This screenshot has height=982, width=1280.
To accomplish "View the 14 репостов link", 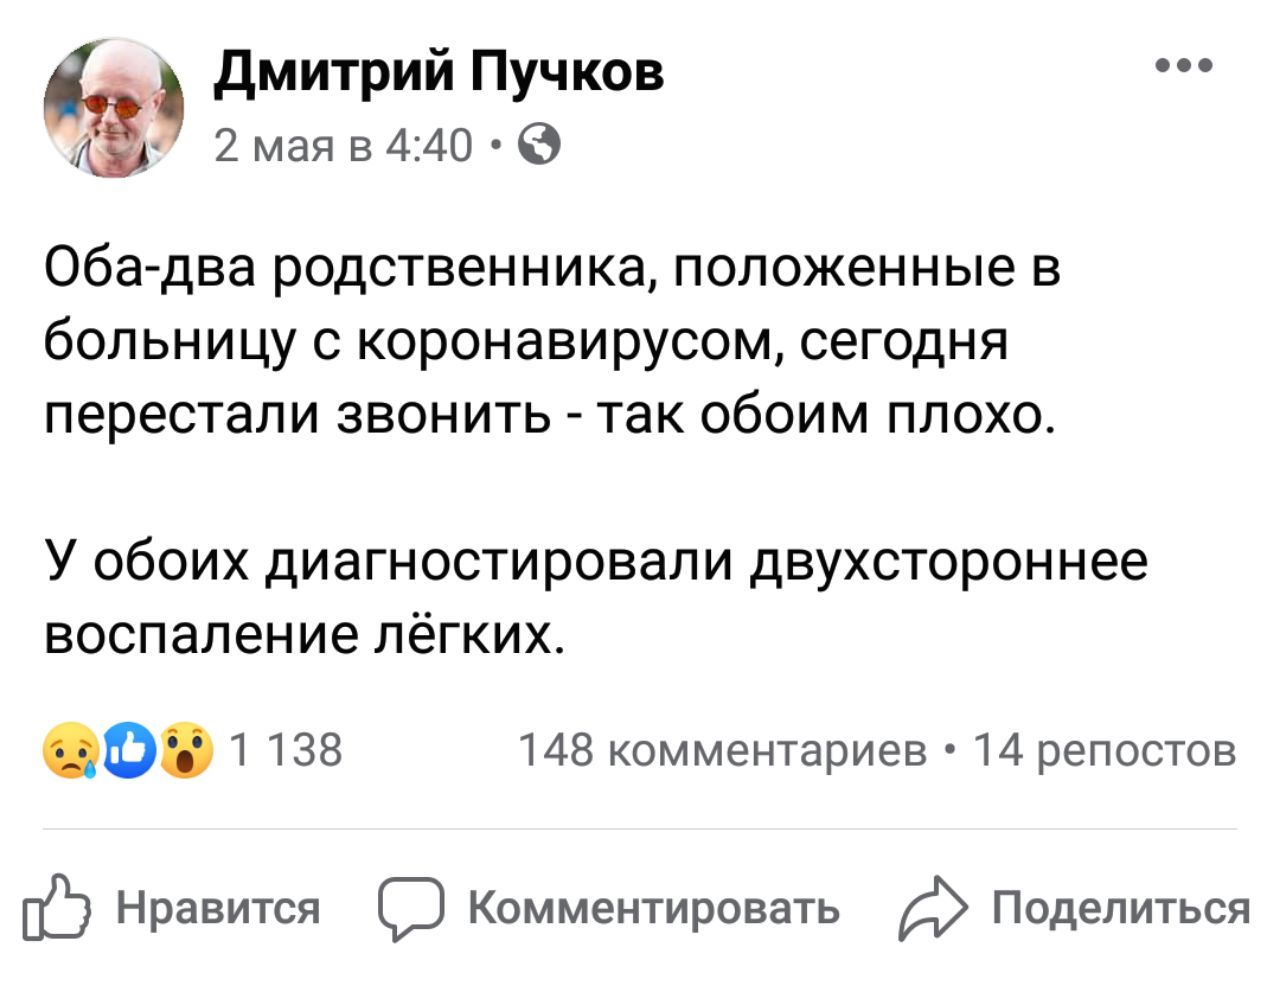I will [1105, 750].
